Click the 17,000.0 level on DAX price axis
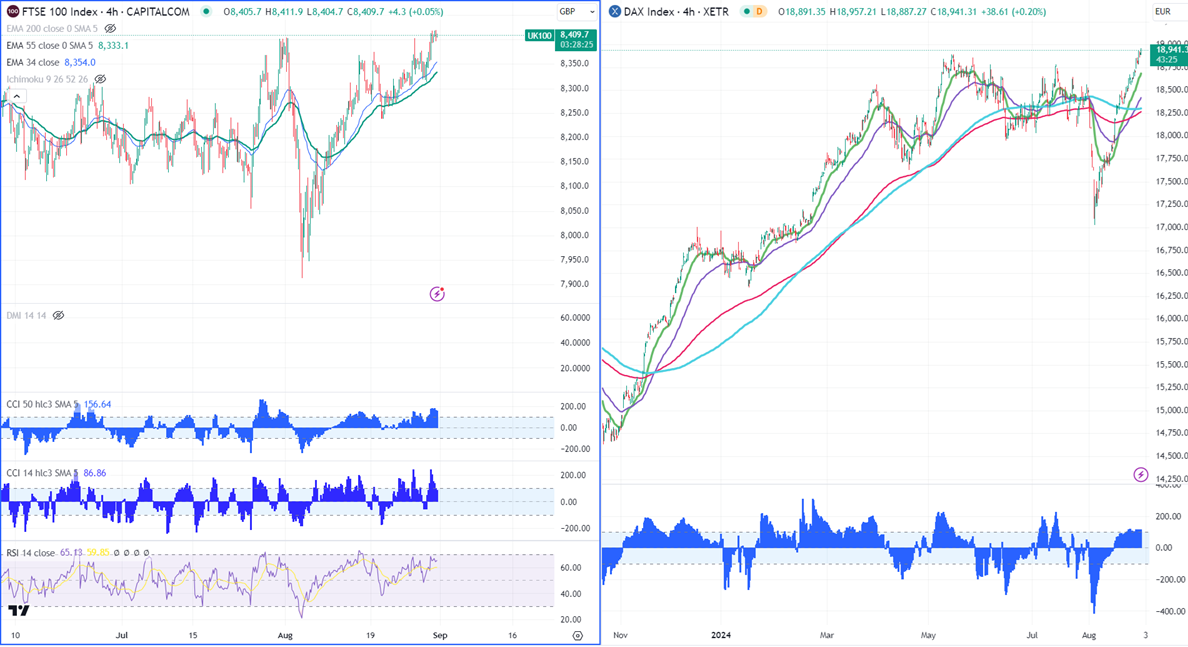The image size is (1188, 647). click(x=1170, y=227)
